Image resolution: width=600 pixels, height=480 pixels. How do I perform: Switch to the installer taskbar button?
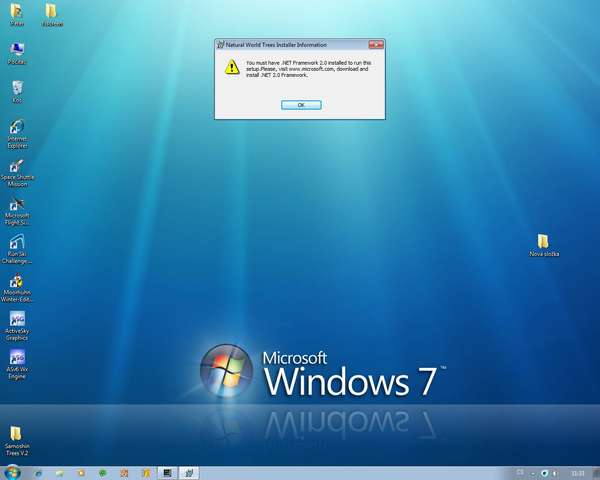tap(189, 473)
